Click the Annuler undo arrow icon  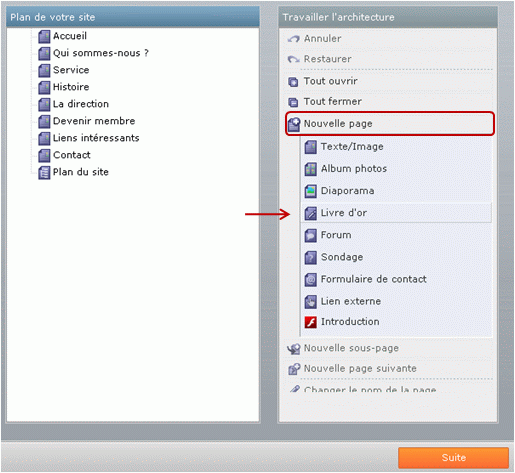294,39
